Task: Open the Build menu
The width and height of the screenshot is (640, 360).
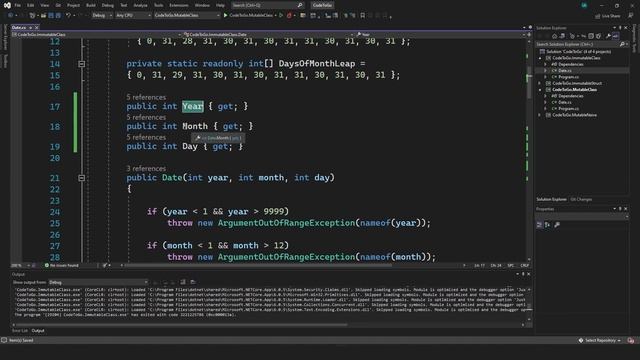Action: 91,5
